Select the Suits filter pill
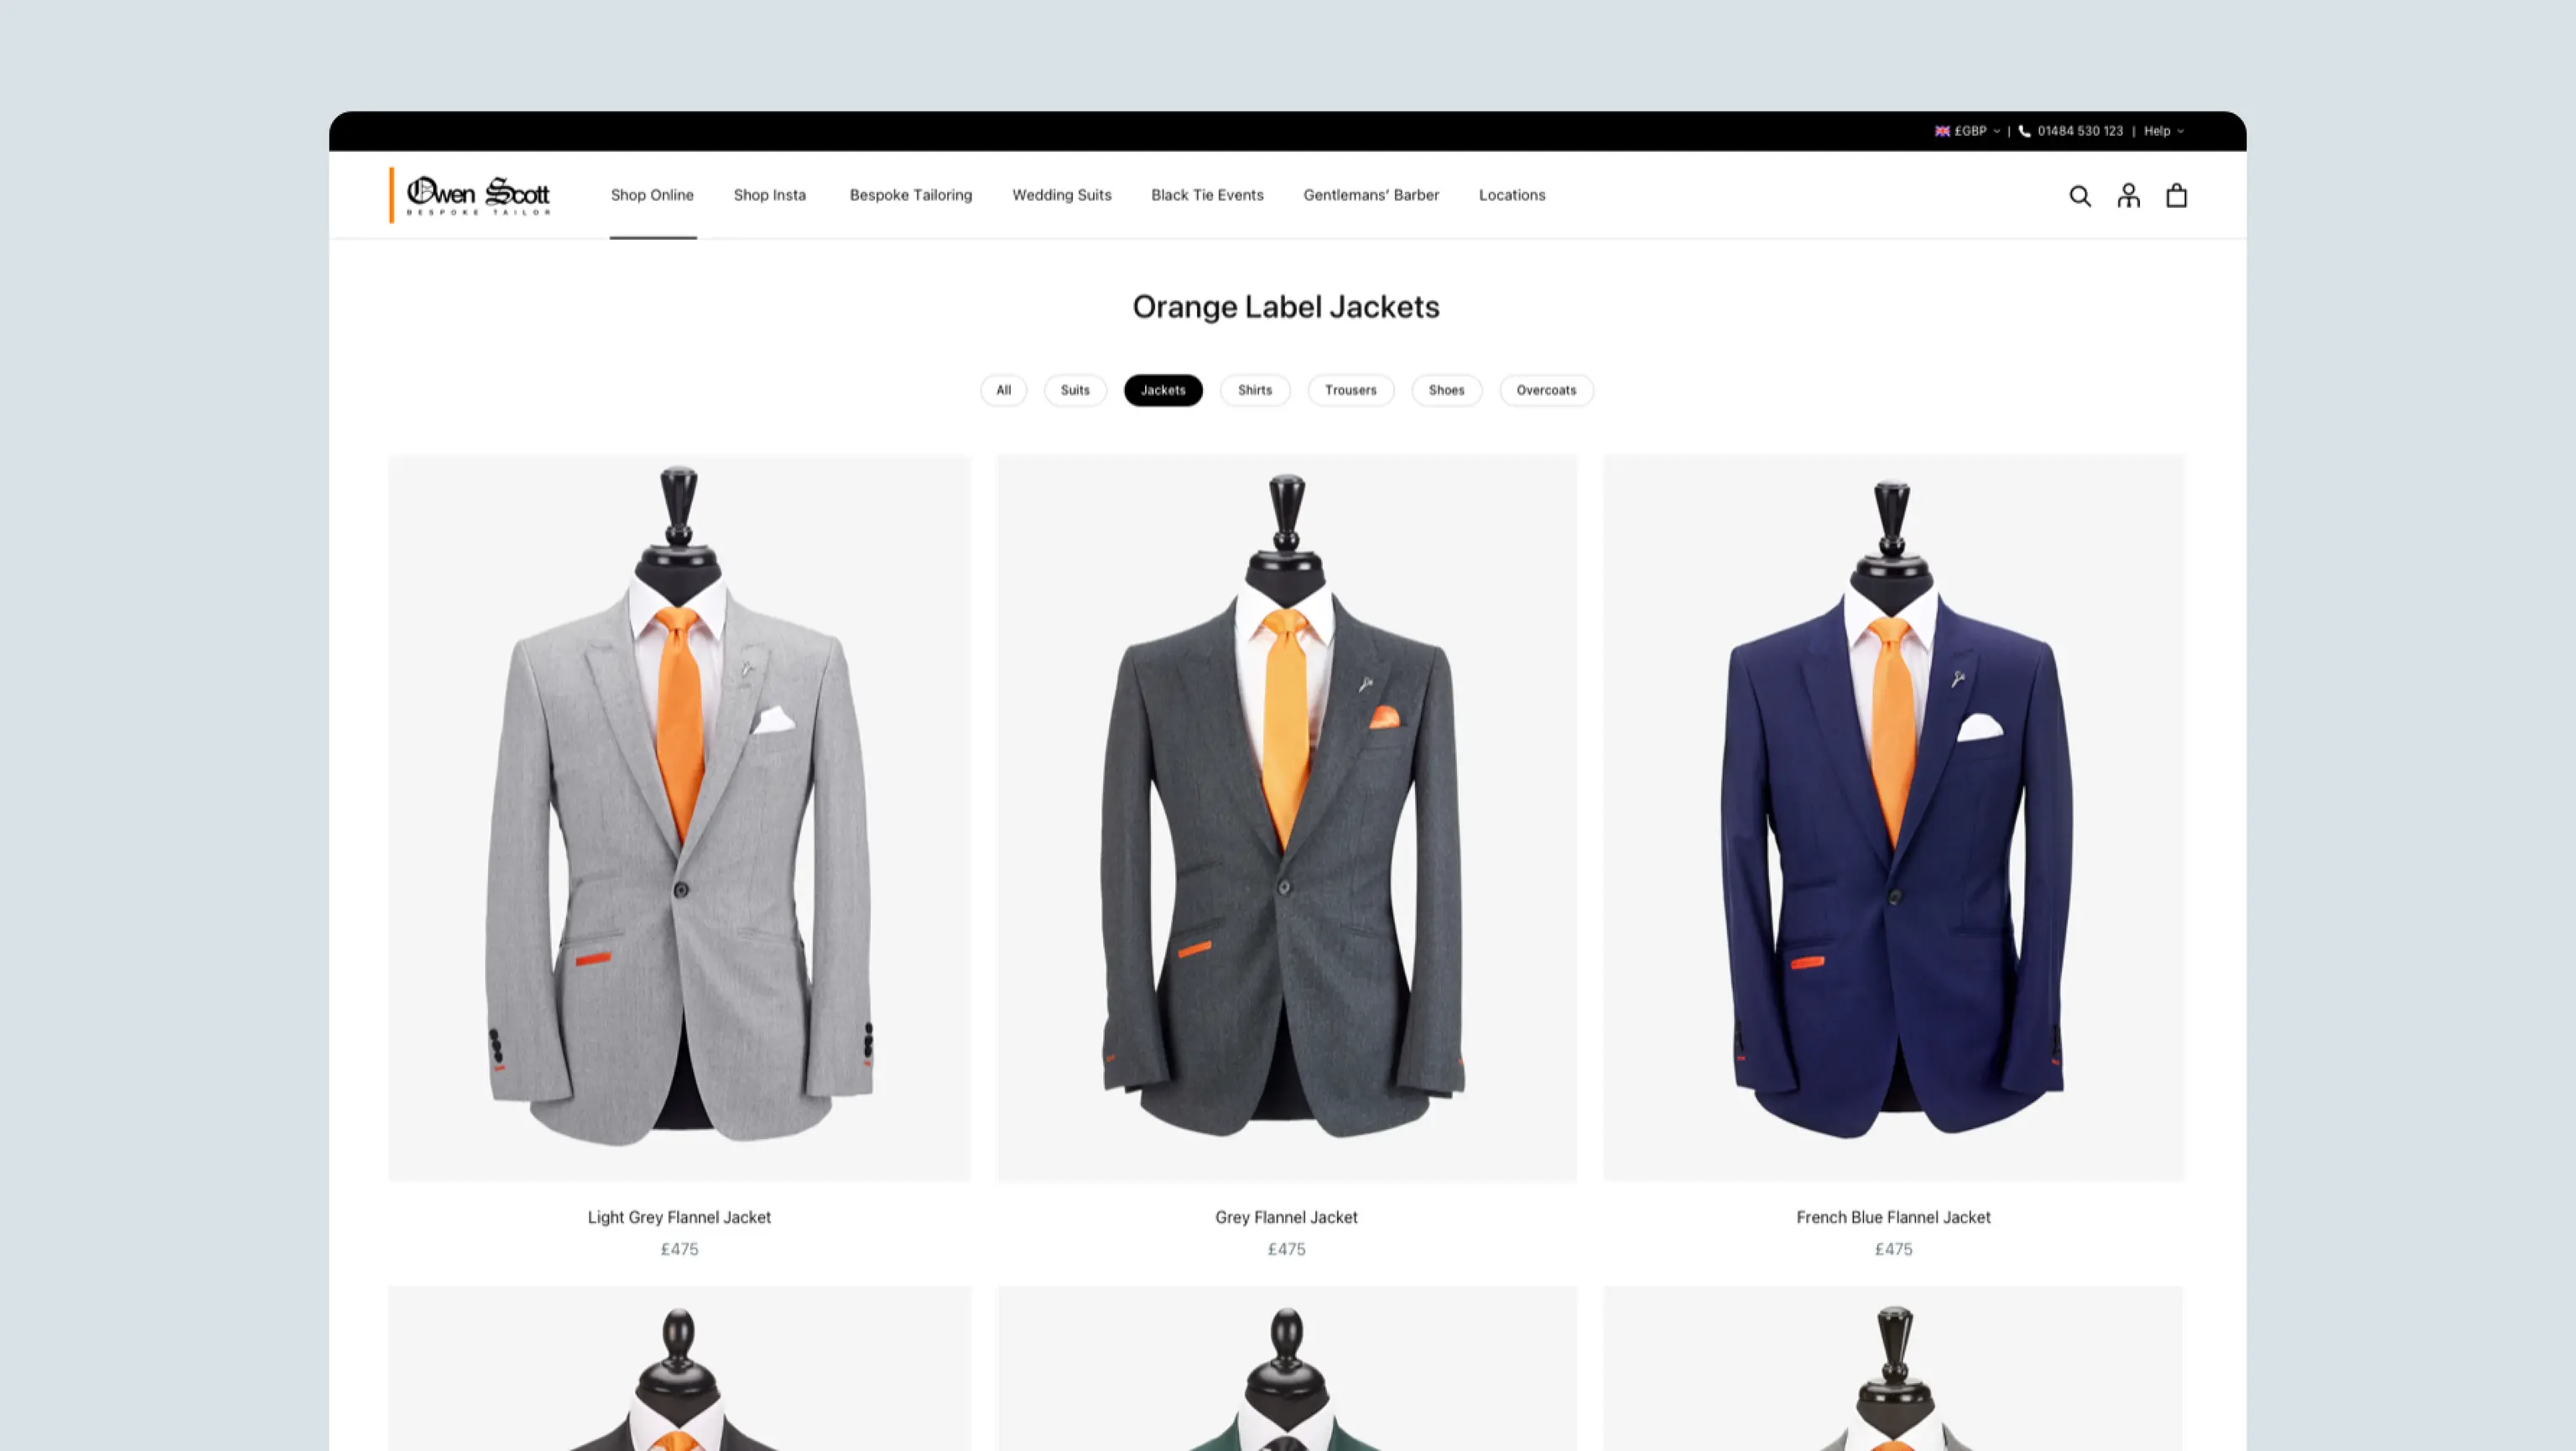 coord(1075,390)
